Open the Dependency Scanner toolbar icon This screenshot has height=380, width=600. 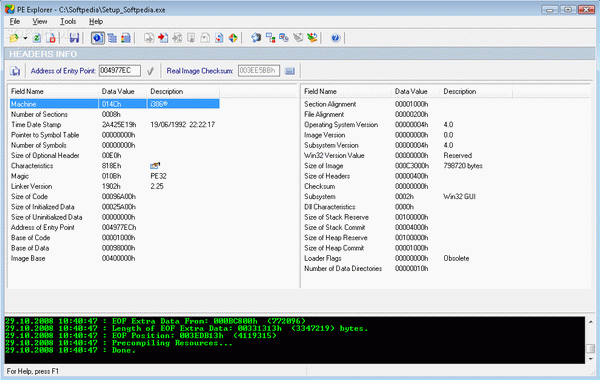(x=271, y=38)
